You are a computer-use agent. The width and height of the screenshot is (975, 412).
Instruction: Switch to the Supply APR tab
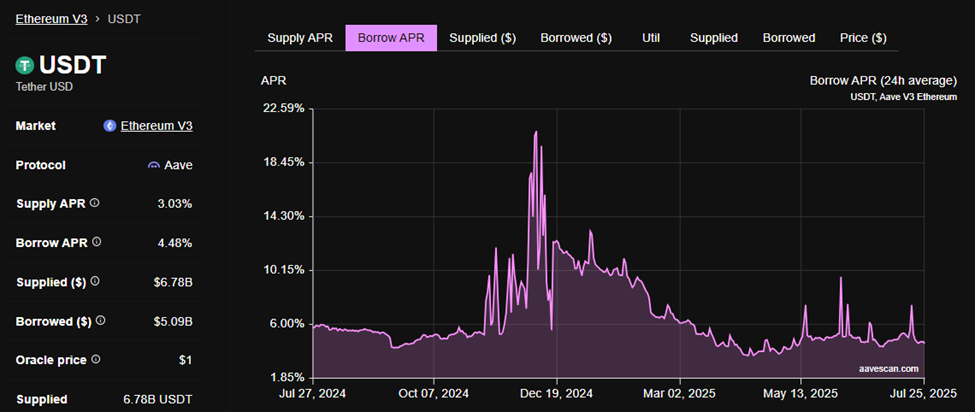[x=300, y=38]
